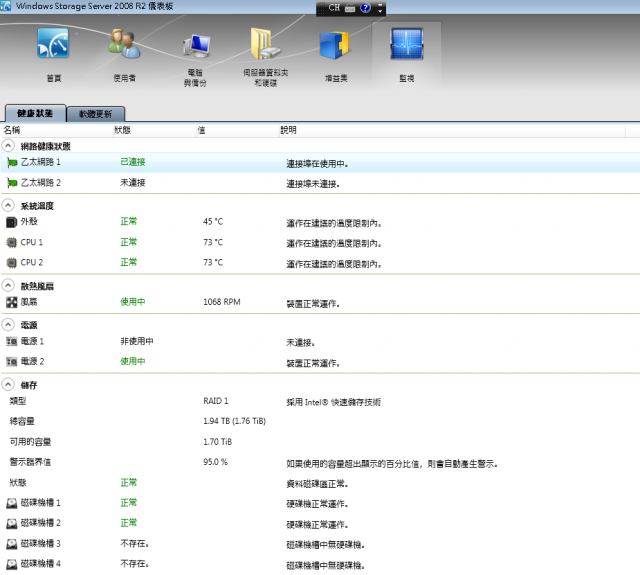The height and width of the screenshot is (575, 640).
Task: Click the 乙太網路 1 network card icon
Action: pos(12,163)
